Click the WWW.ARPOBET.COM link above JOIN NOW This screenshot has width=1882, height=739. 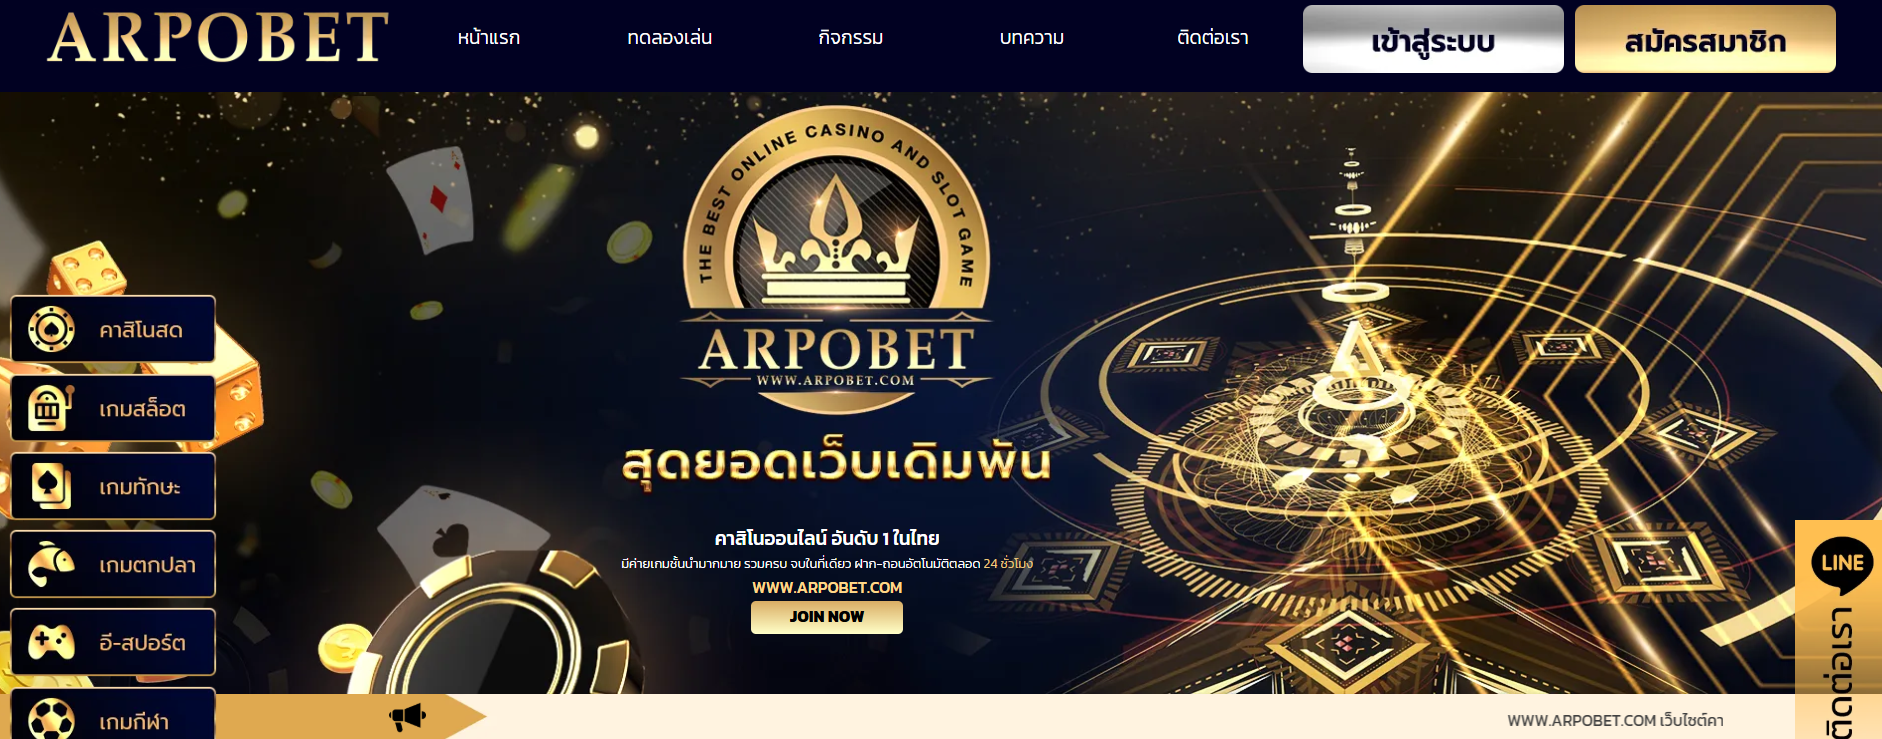(x=827, y=588)
